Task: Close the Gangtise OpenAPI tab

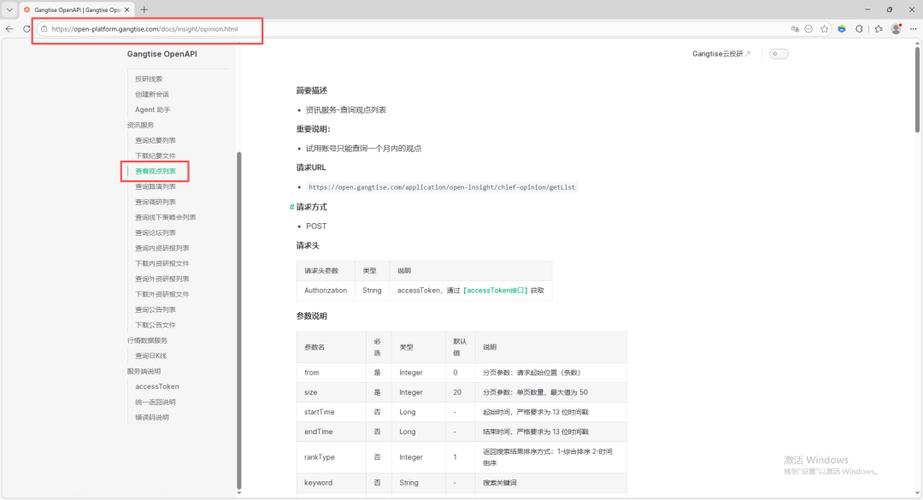Action: pos(127,10)
